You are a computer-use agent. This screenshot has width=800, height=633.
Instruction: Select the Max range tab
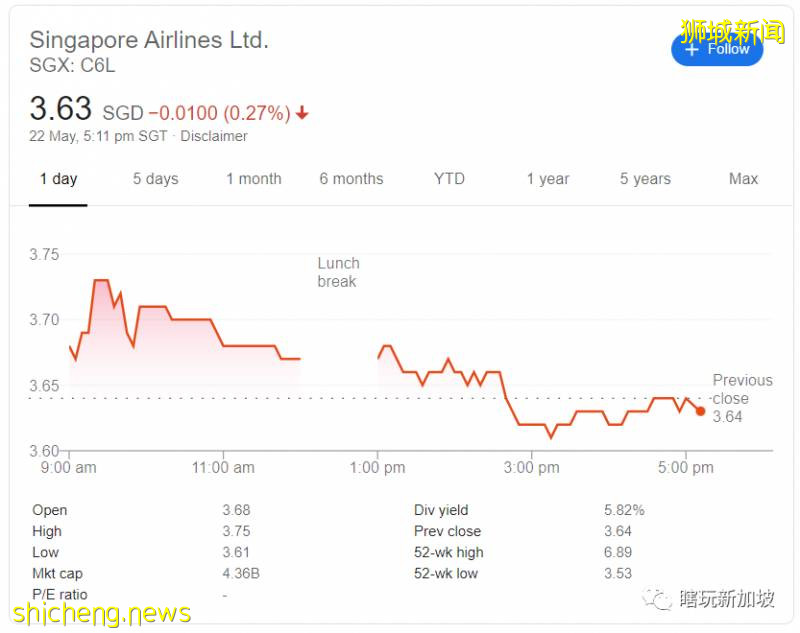(743, 179)
